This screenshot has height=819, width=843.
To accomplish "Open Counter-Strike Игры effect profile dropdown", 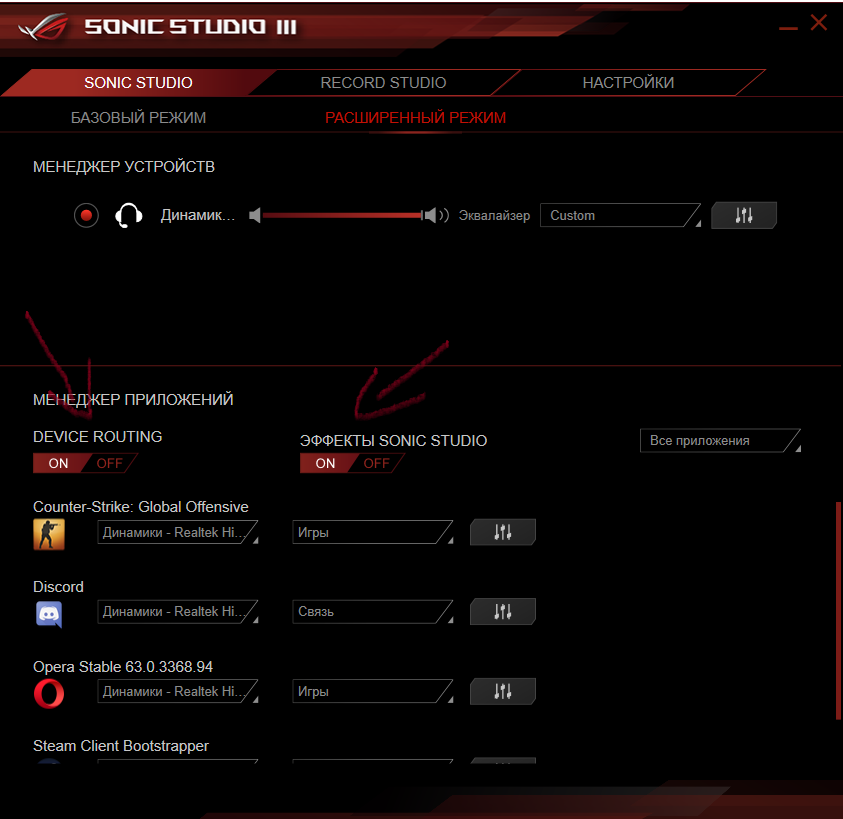I will (x=373, y=532).
